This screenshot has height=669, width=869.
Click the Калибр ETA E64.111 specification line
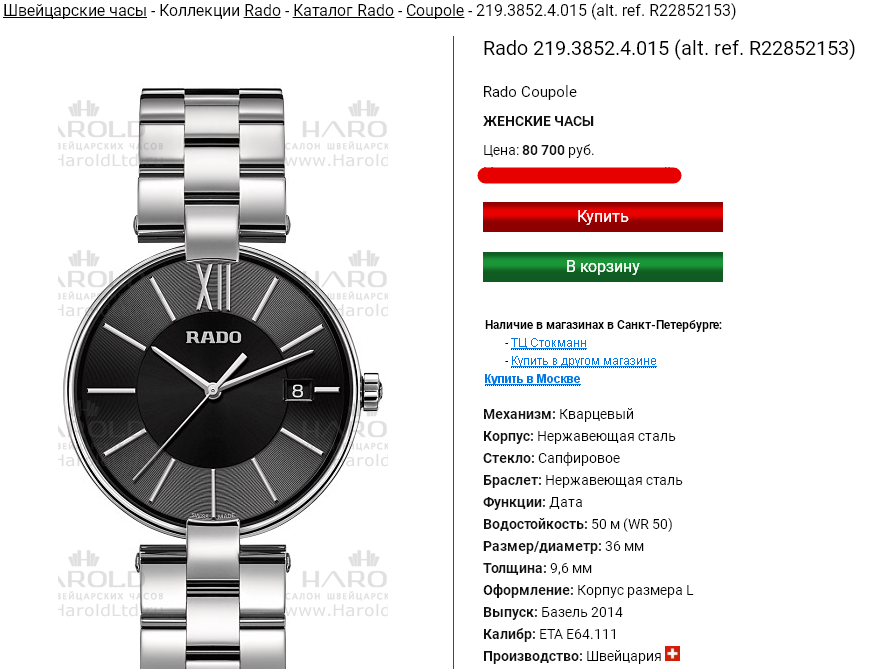click(550, 634)
